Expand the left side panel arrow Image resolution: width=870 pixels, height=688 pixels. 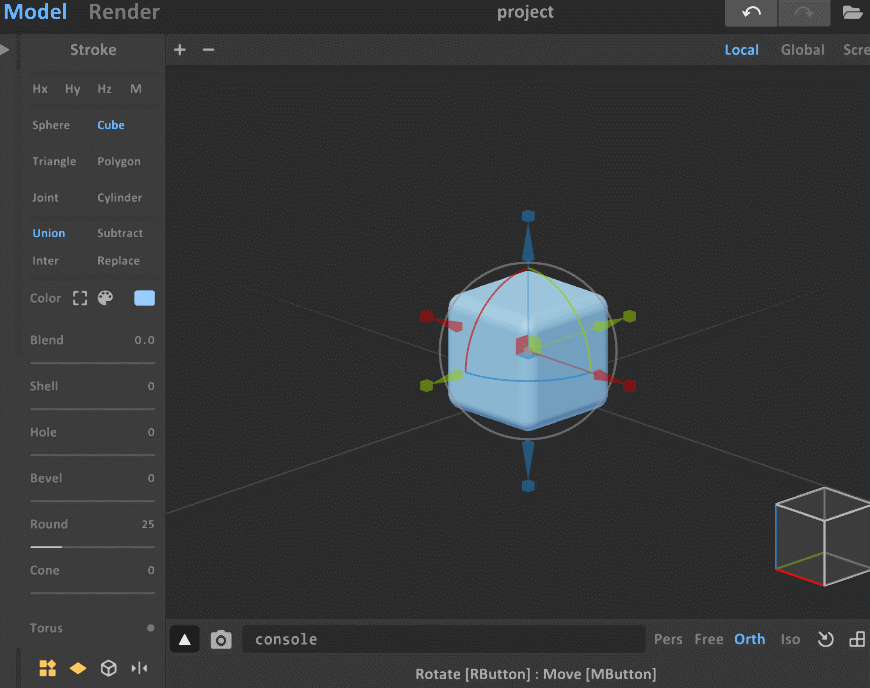click(x=5, y=50)
